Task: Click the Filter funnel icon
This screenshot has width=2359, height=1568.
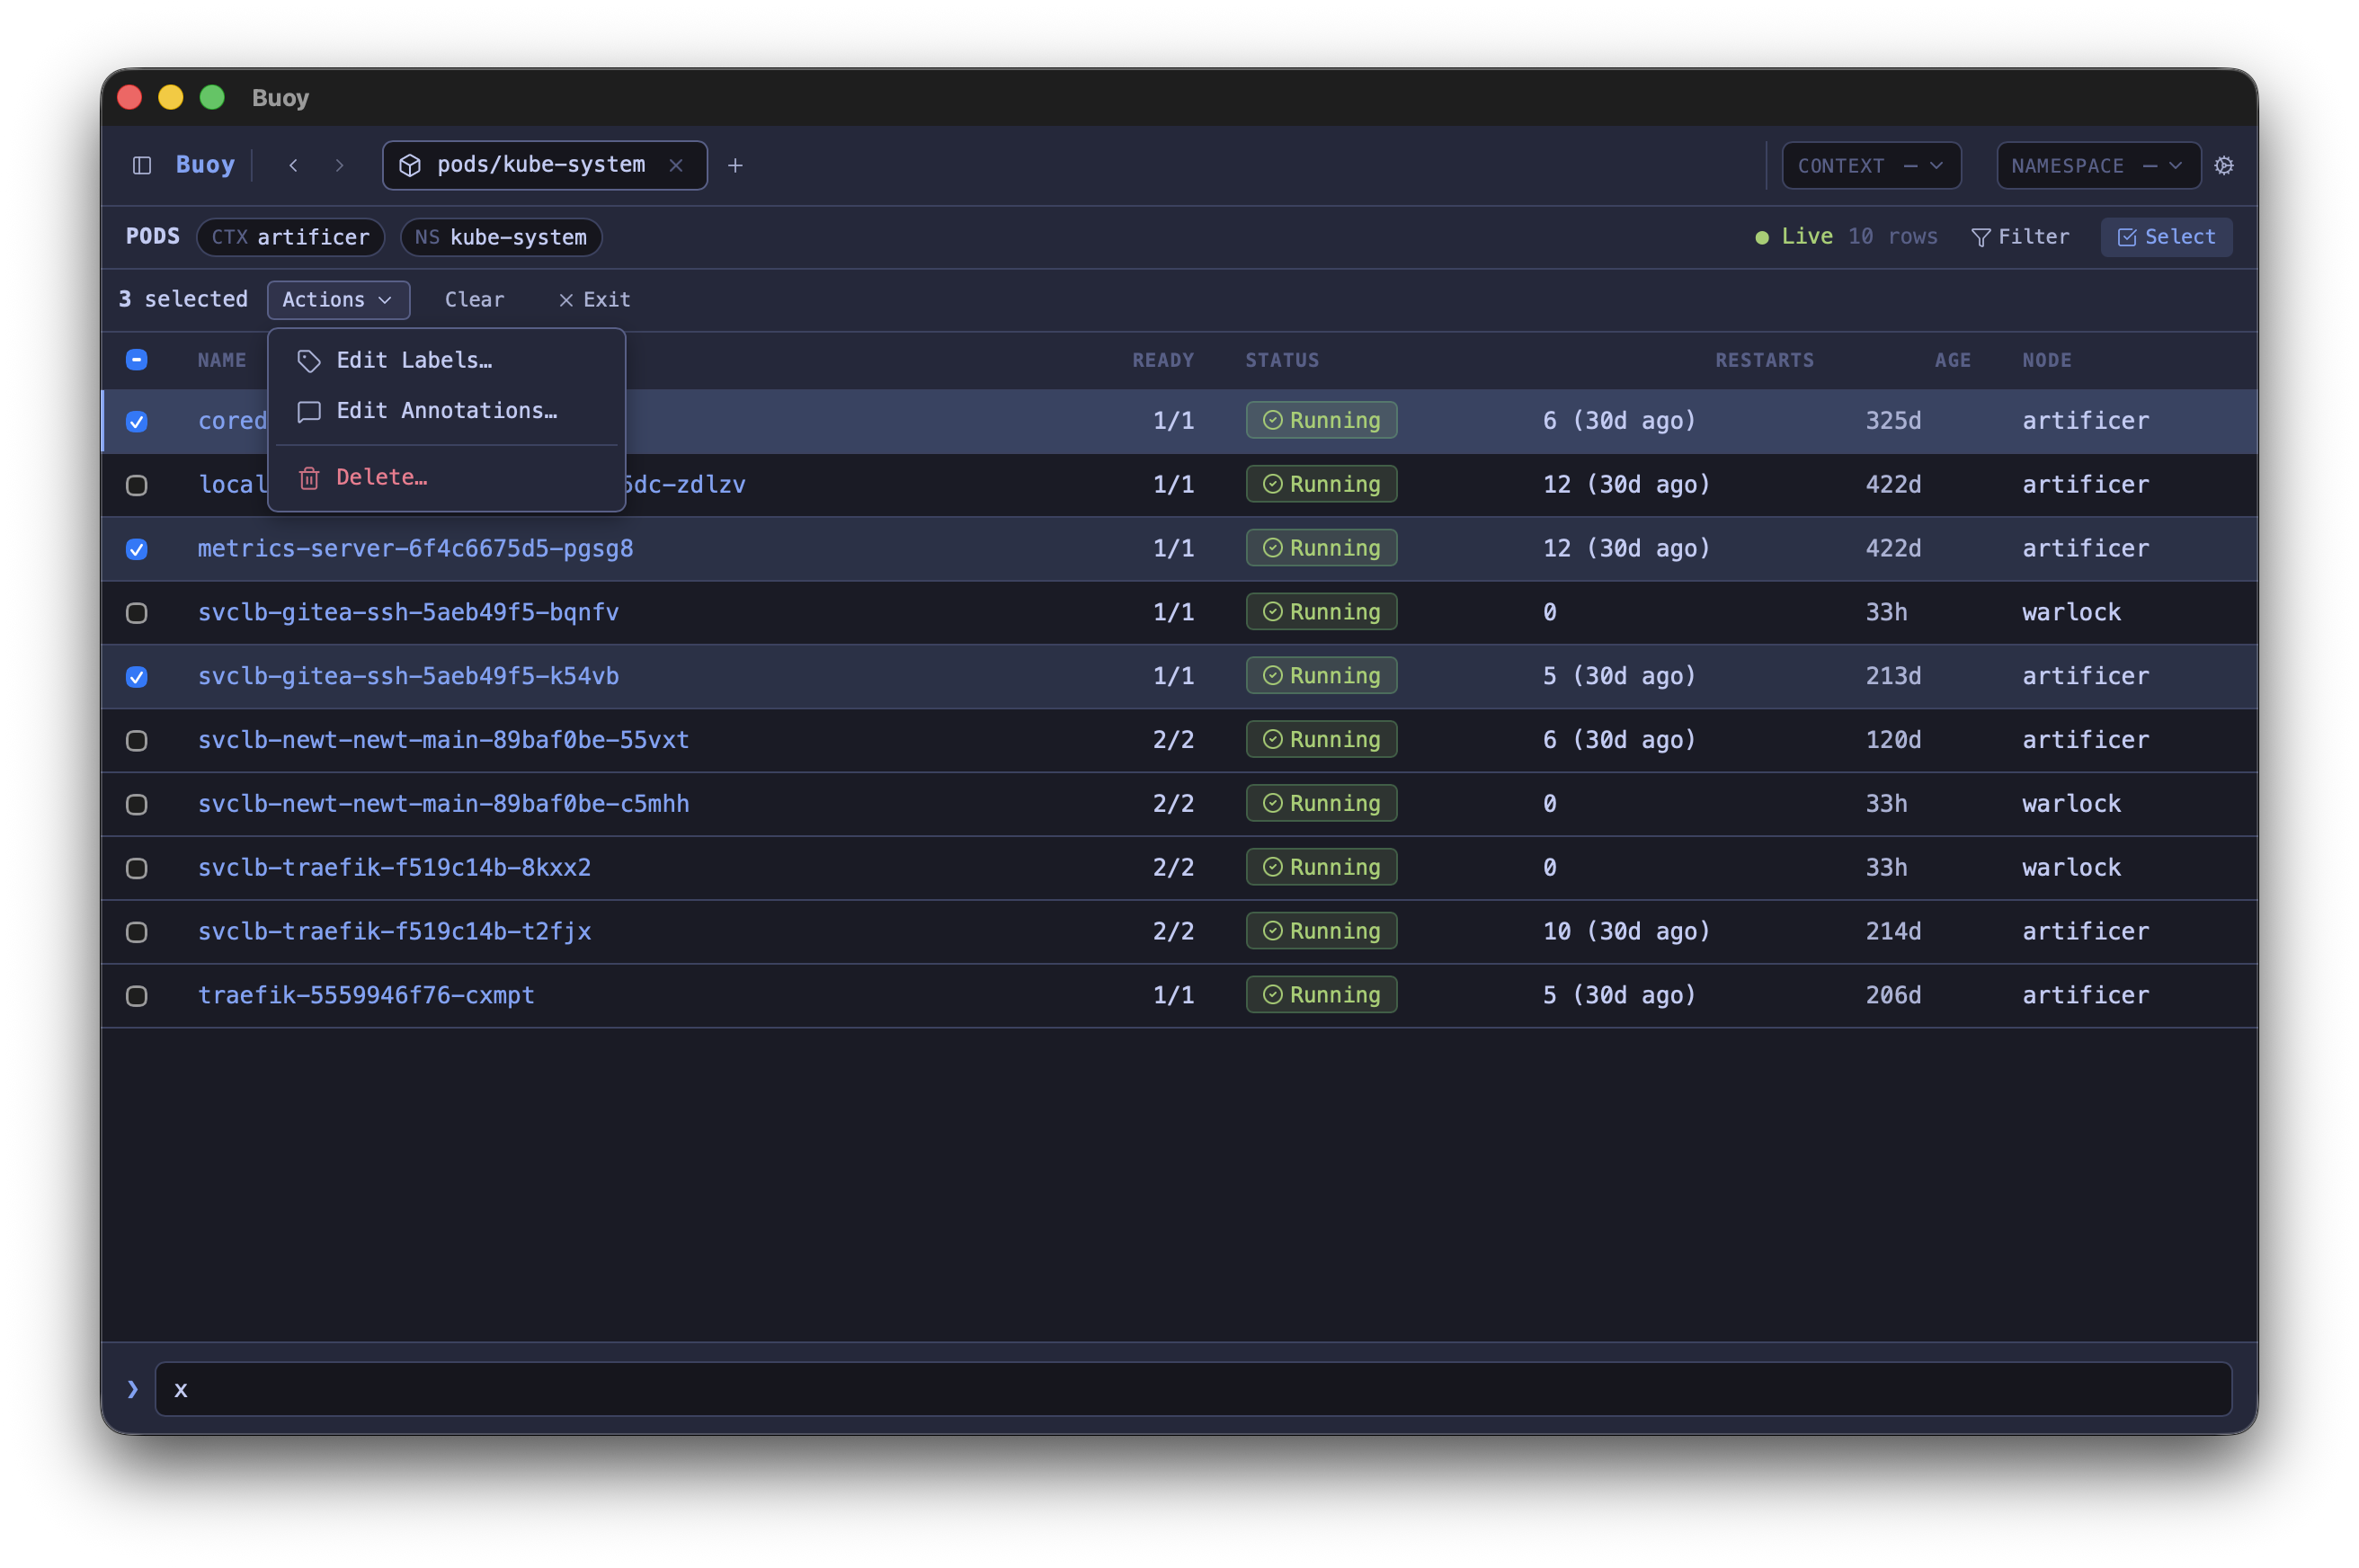Action: click(1980, 237)
